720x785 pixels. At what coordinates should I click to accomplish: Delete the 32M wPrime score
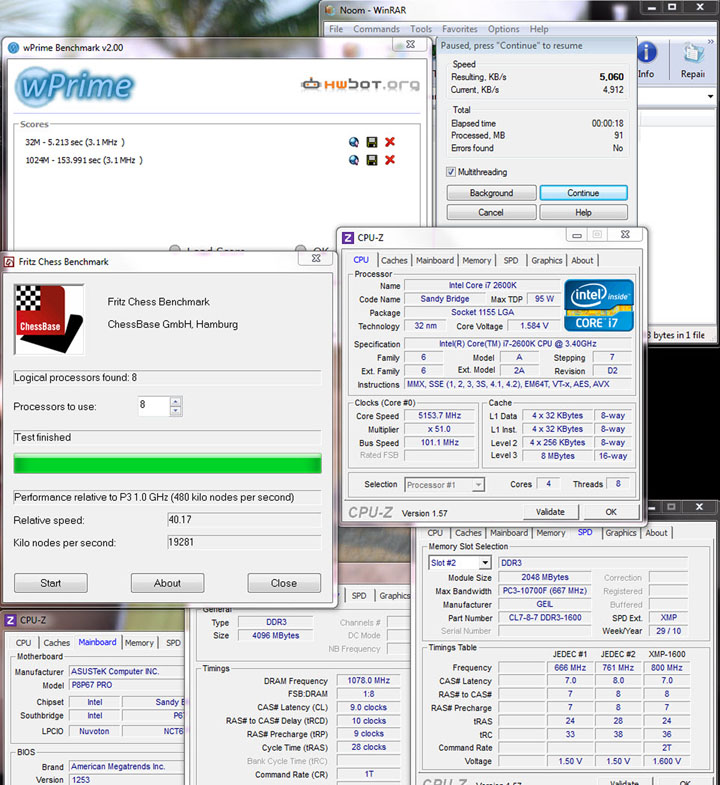pyautogui.click(x=390, y=142)
